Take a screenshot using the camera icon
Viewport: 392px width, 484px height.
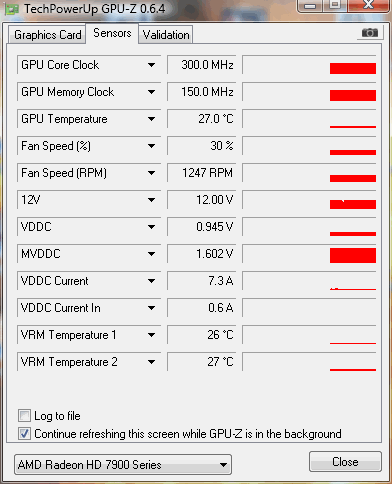[370, 33]
